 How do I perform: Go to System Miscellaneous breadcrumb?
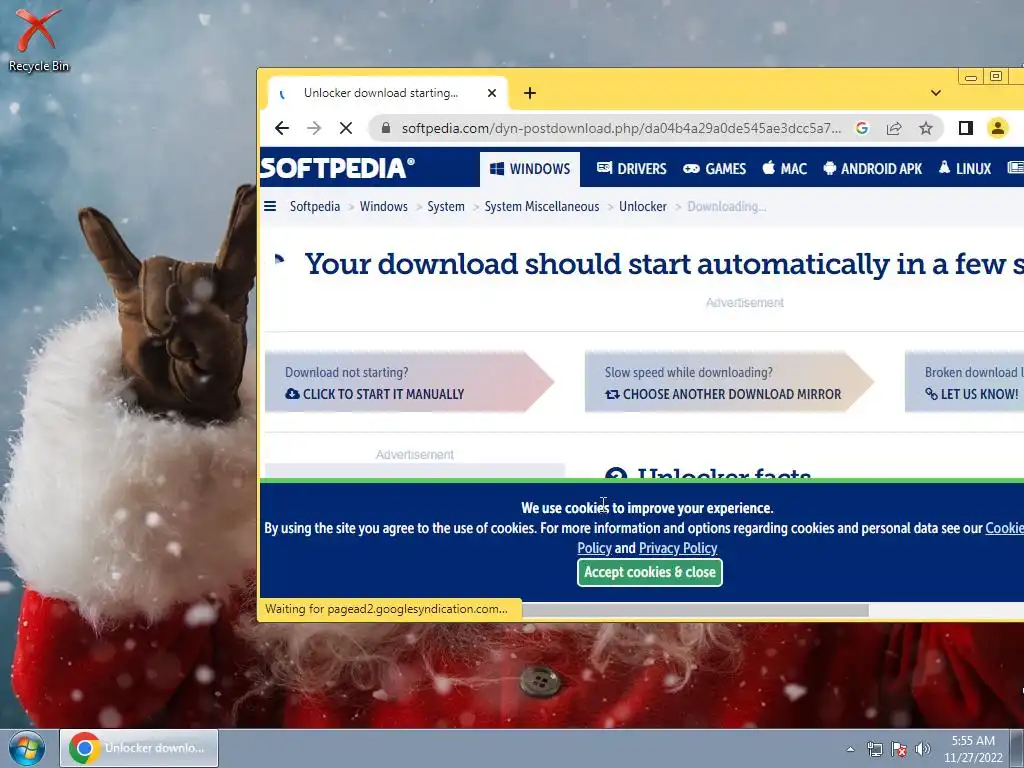click(x=541, y=206)
